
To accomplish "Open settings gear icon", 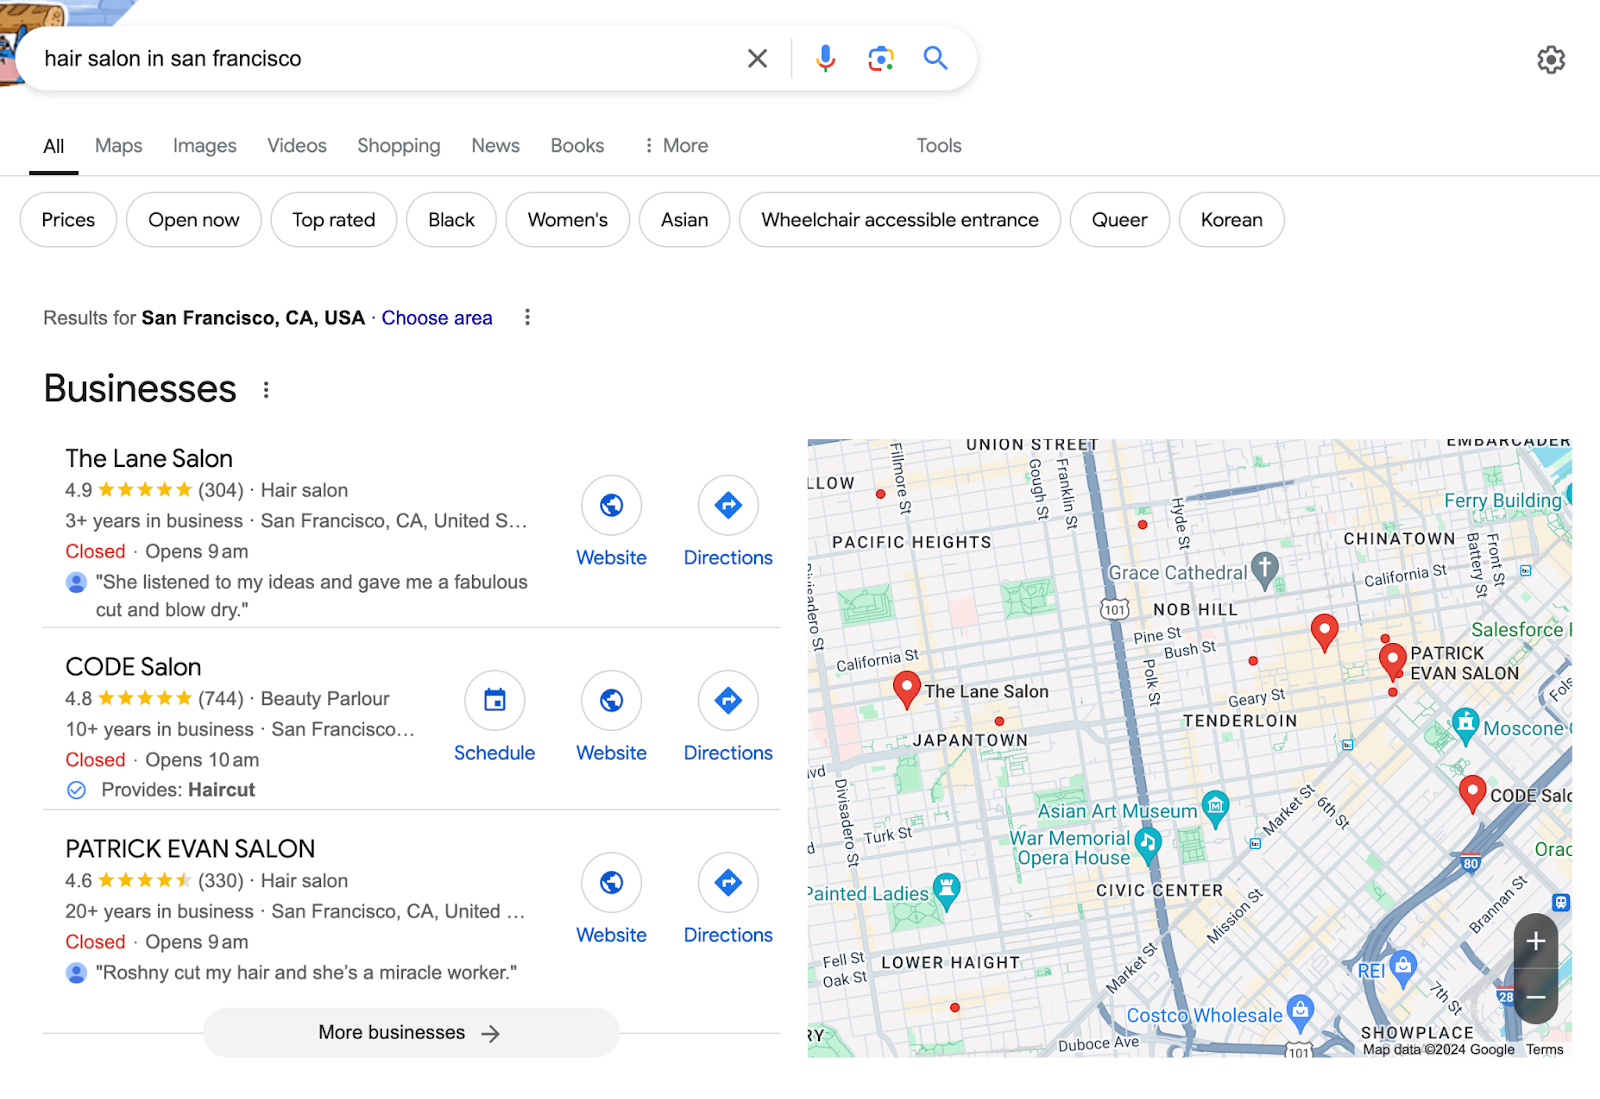I will point(1550,60).
